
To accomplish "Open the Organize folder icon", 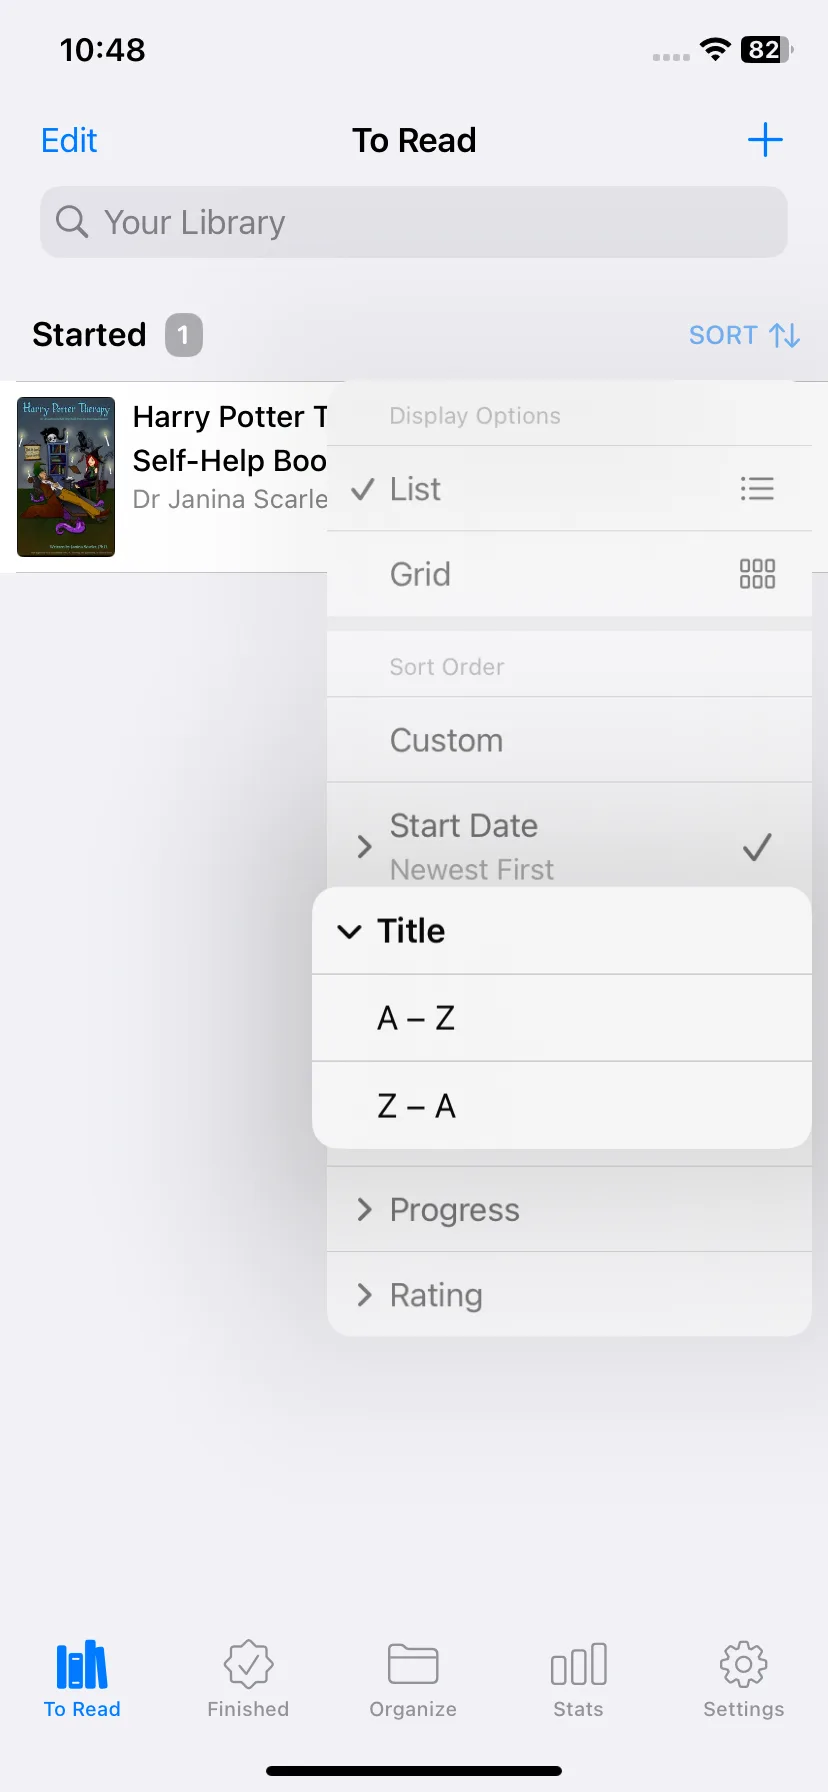I will 413,1664.
